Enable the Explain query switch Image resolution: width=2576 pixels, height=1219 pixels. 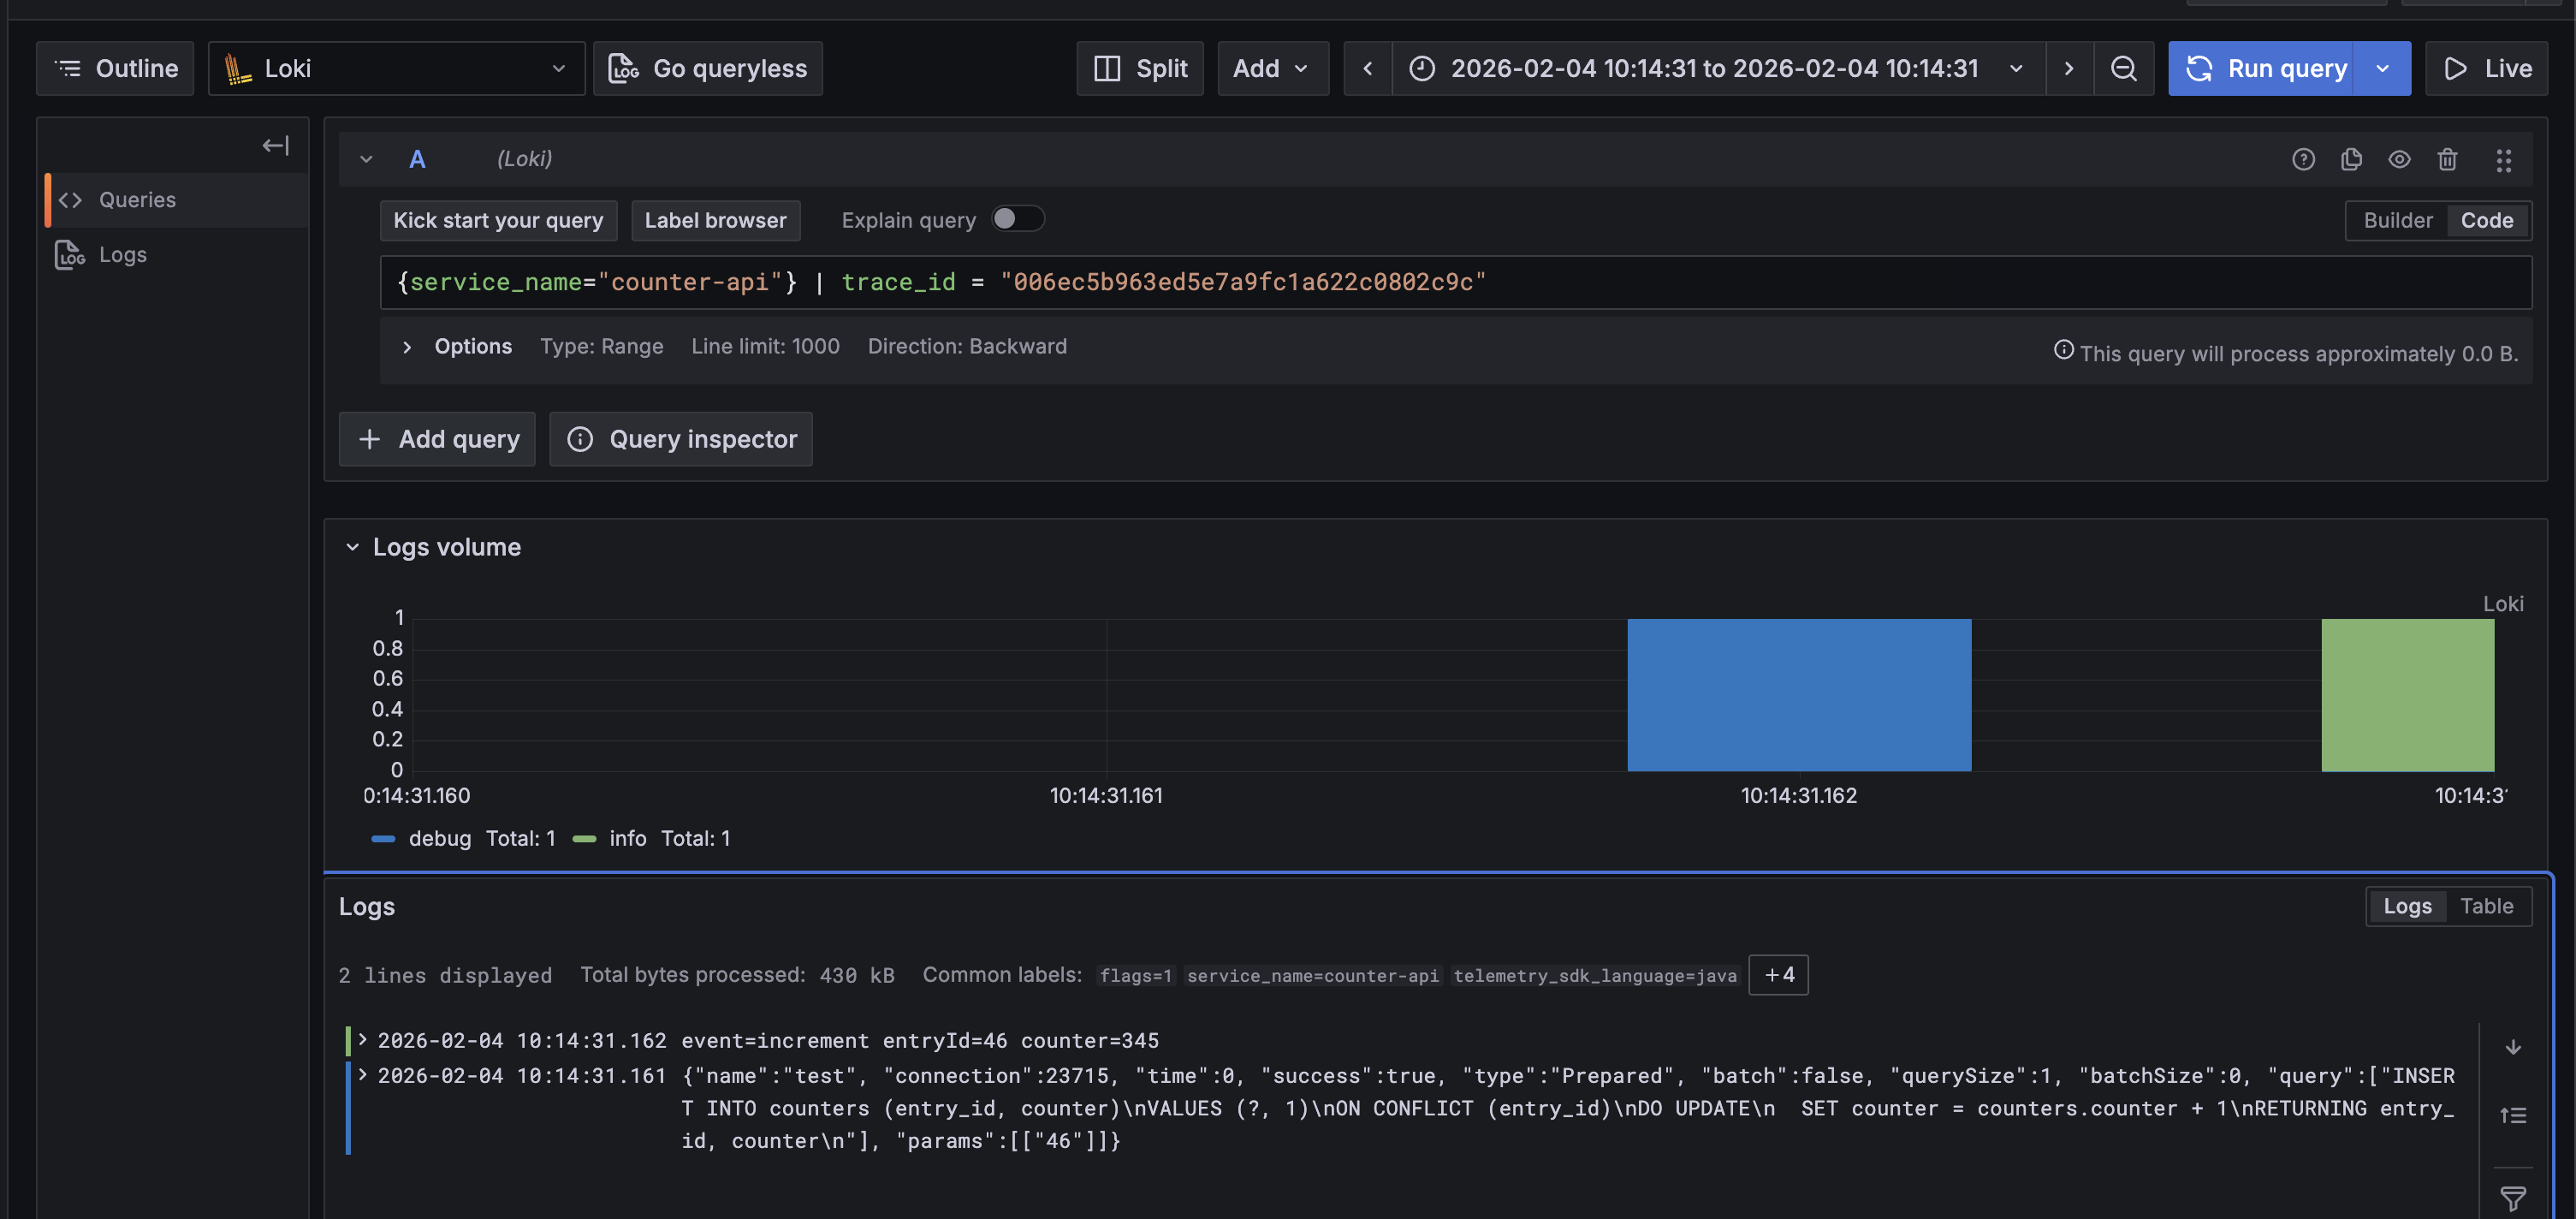[x=1017, y=219]
